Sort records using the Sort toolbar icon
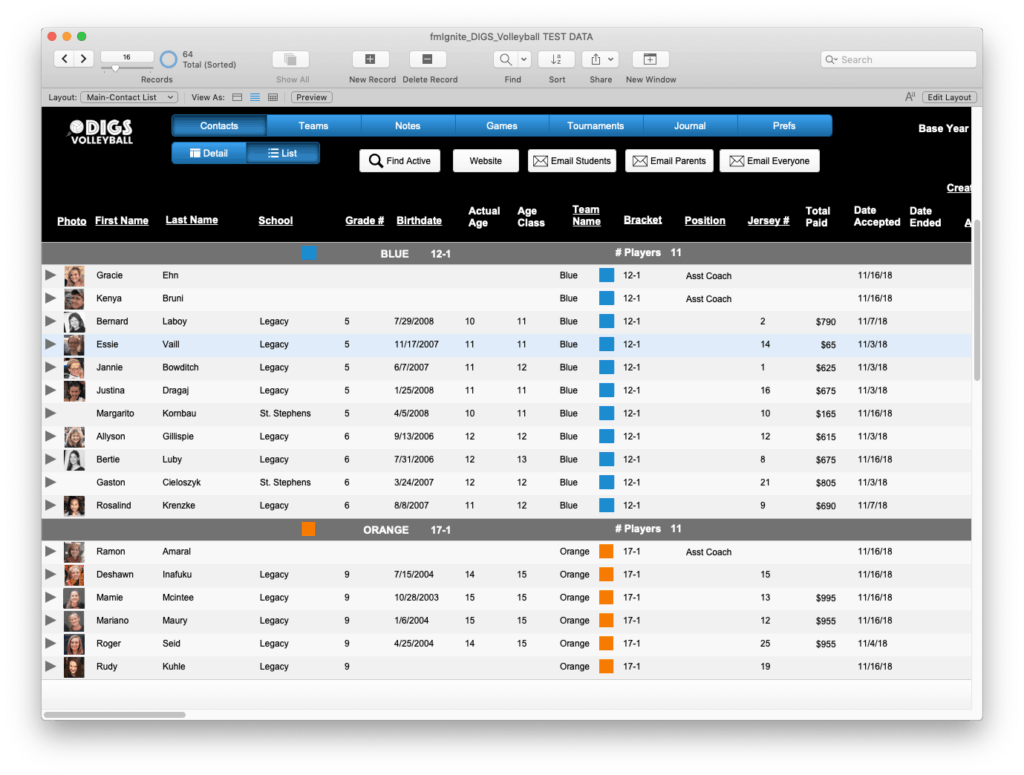Screen dimensions: 1024x775 click(556, 60)
